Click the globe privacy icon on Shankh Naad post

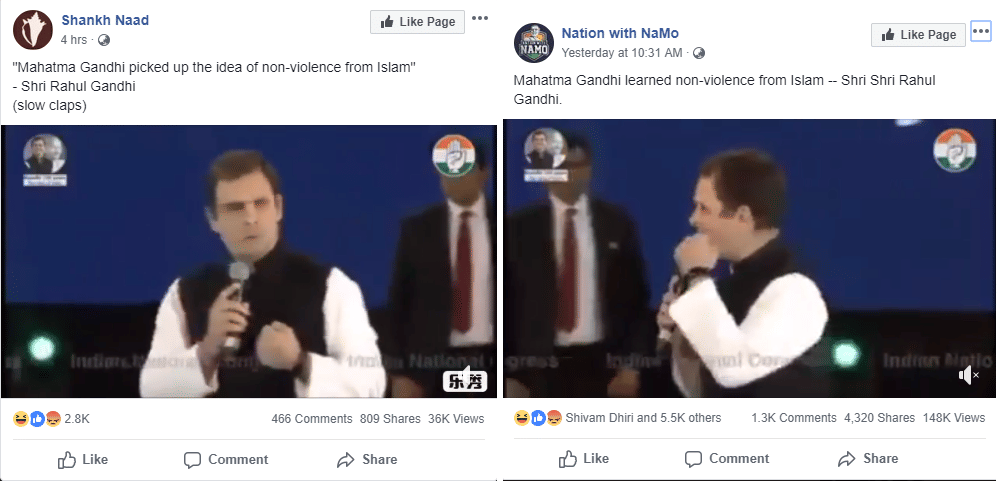point(104,40)
